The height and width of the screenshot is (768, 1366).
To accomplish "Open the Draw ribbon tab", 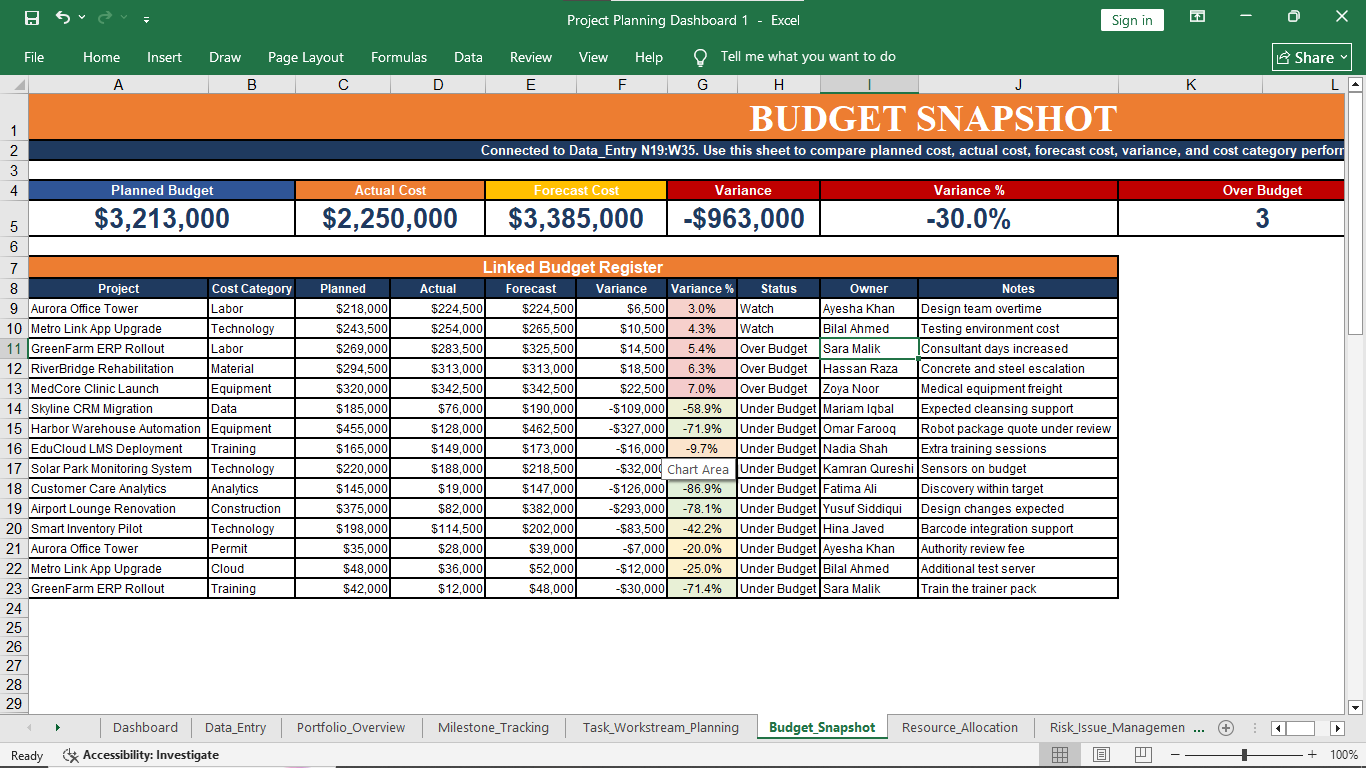I will click(225, 57).
